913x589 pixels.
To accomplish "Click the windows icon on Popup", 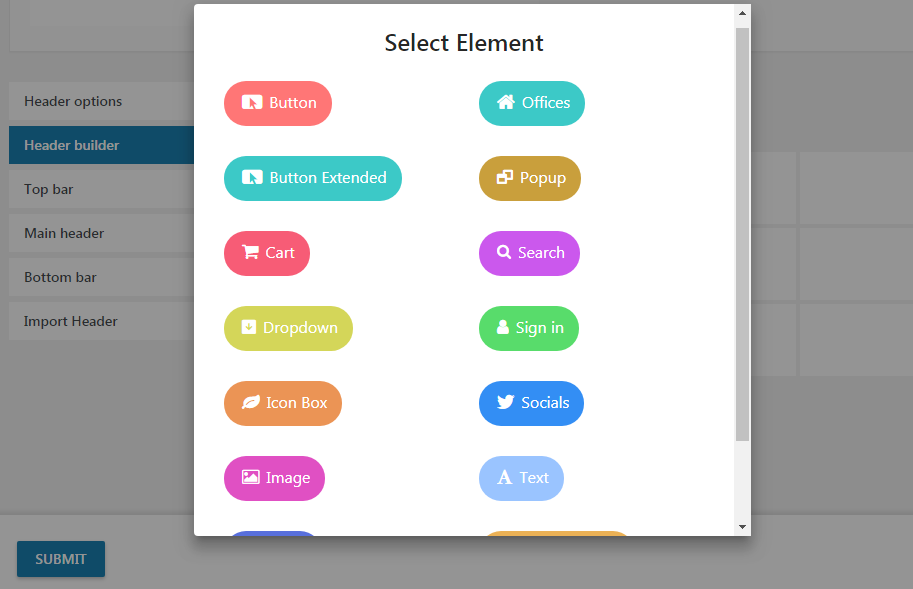I will point(505,178).
